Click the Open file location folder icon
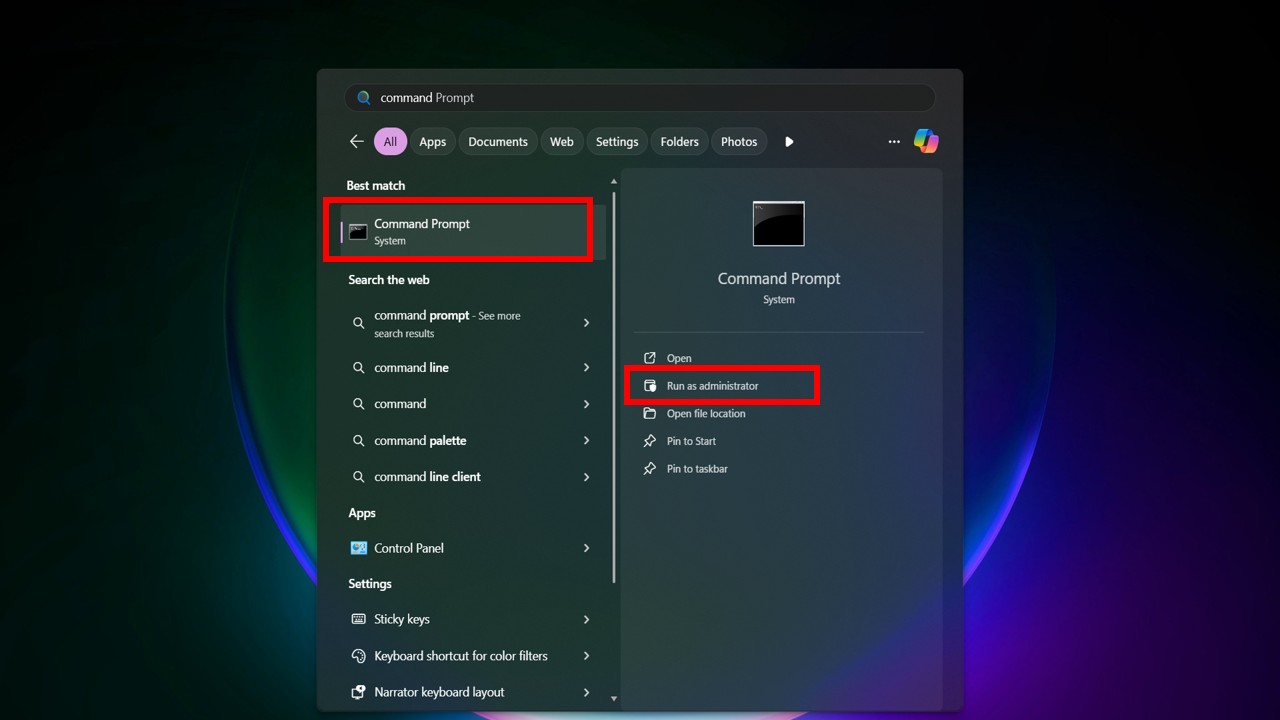Image resolution: width=1280 pixels, height=720 pixels. [x=650, y=414]
